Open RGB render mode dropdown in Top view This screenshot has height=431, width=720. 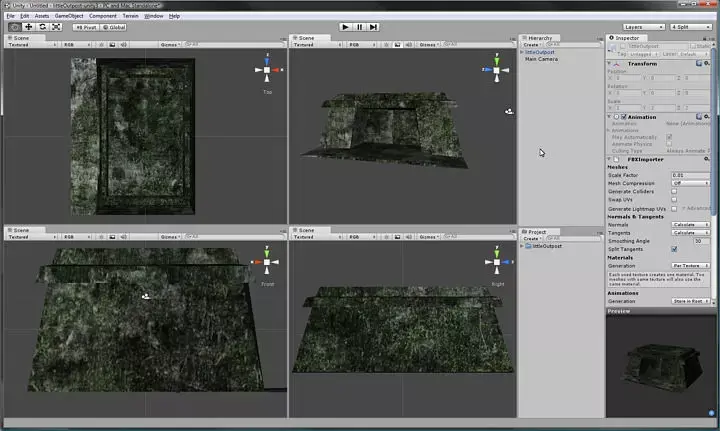coord(76,45)
